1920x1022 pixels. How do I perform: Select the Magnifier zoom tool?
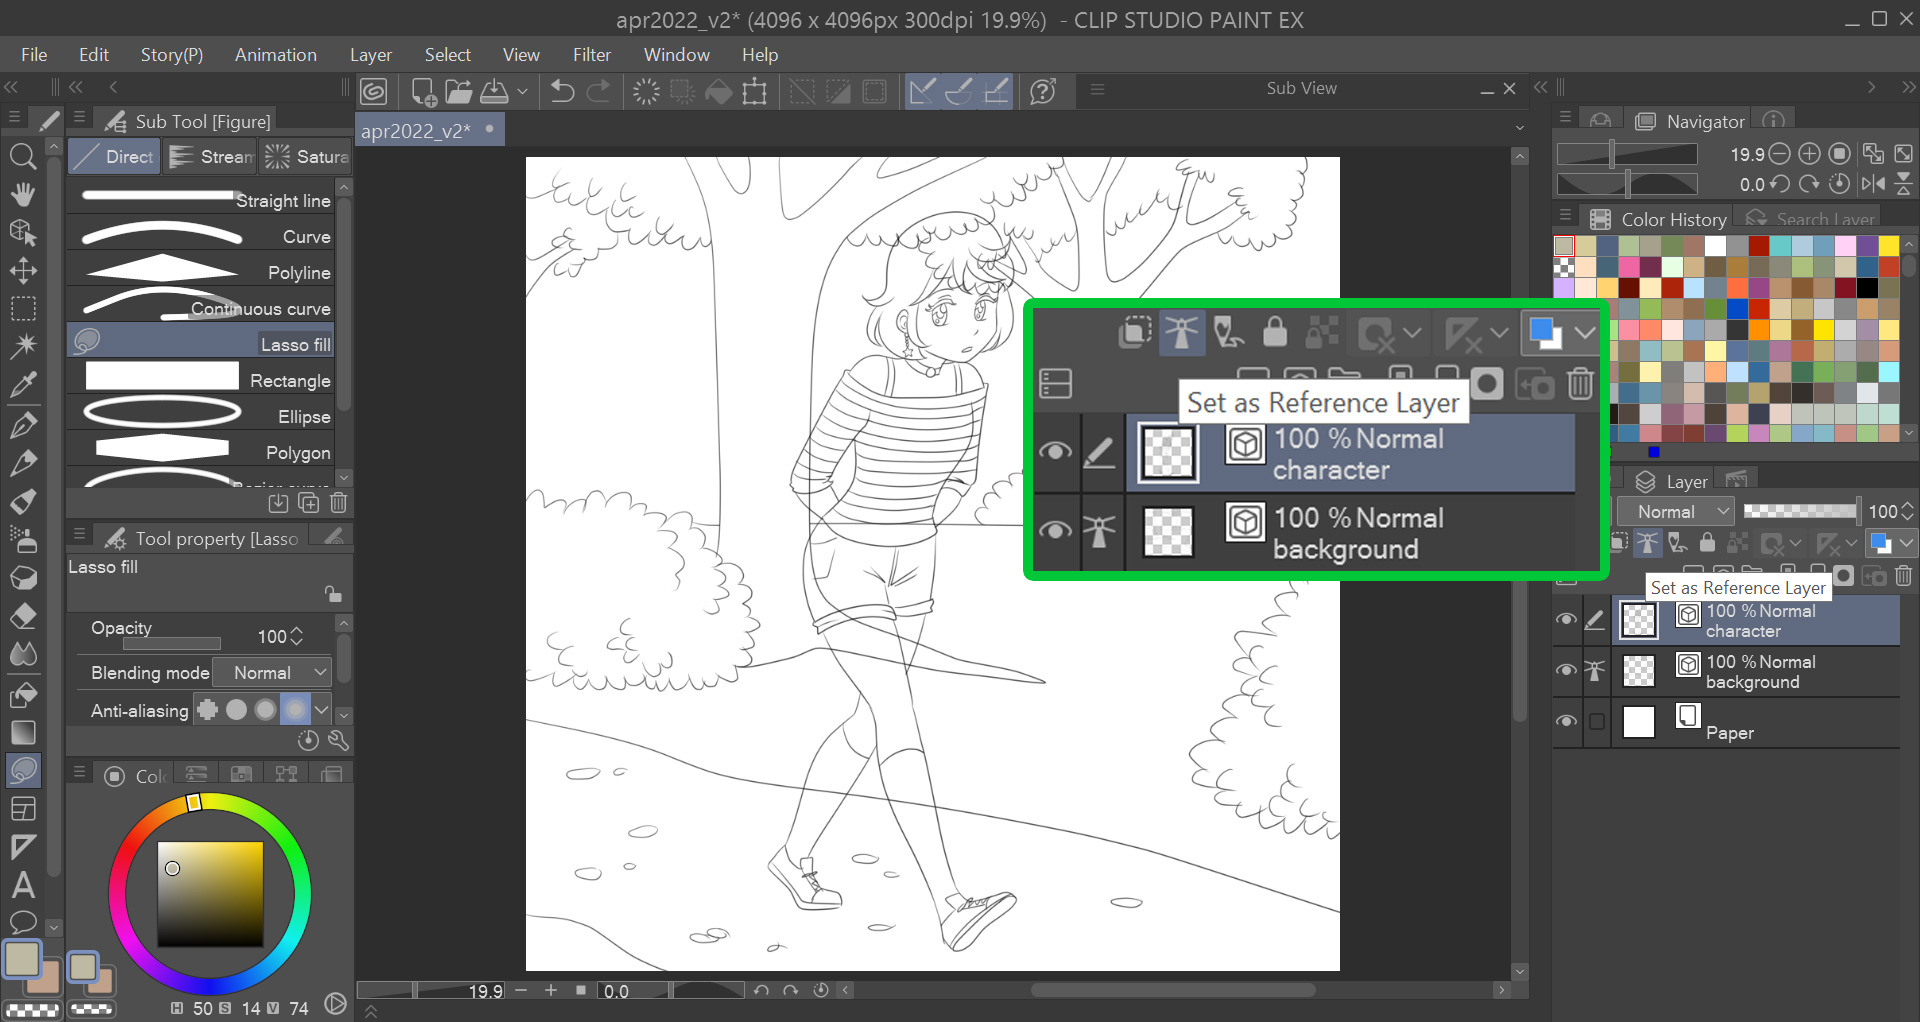(23, 156)
